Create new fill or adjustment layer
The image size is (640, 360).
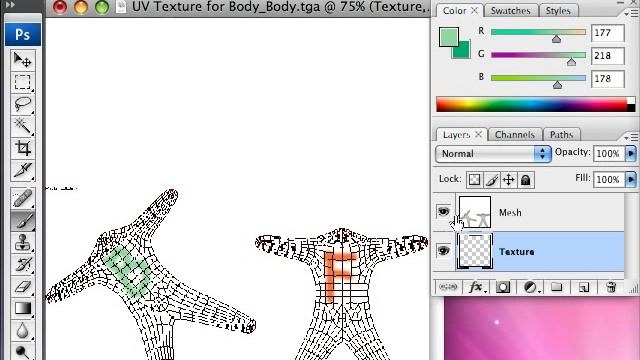(x=530, y=287)
